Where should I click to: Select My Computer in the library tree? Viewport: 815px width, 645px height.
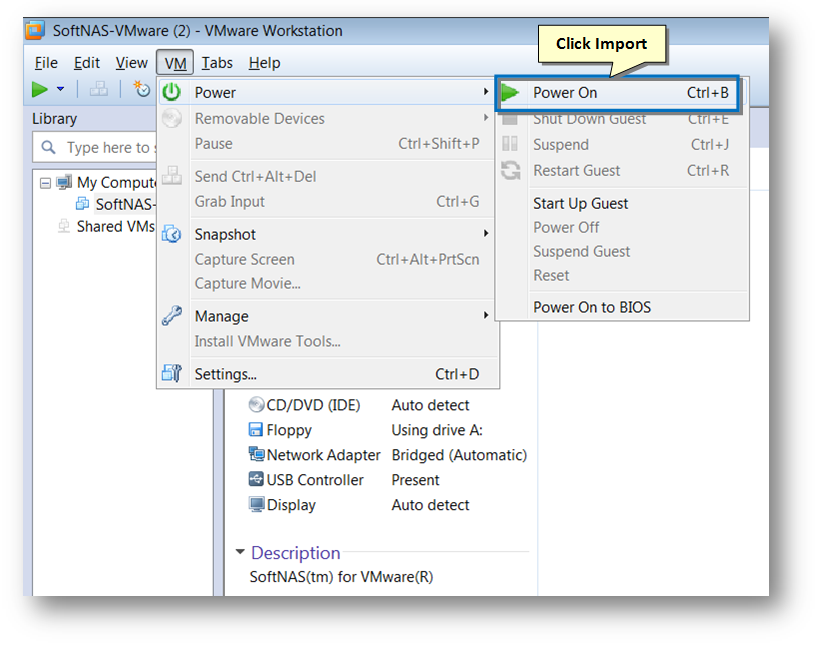pyautogui.click(x=116, y=182)
